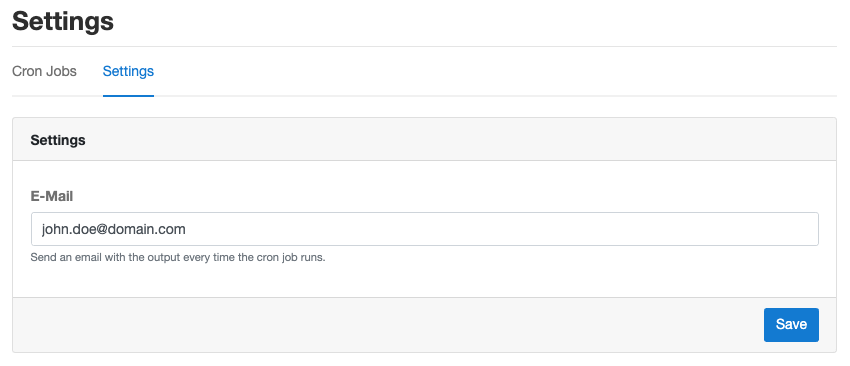The image size is (850, 366).
Task: Select the Settings tab
Action: click(x=128, y=71)
